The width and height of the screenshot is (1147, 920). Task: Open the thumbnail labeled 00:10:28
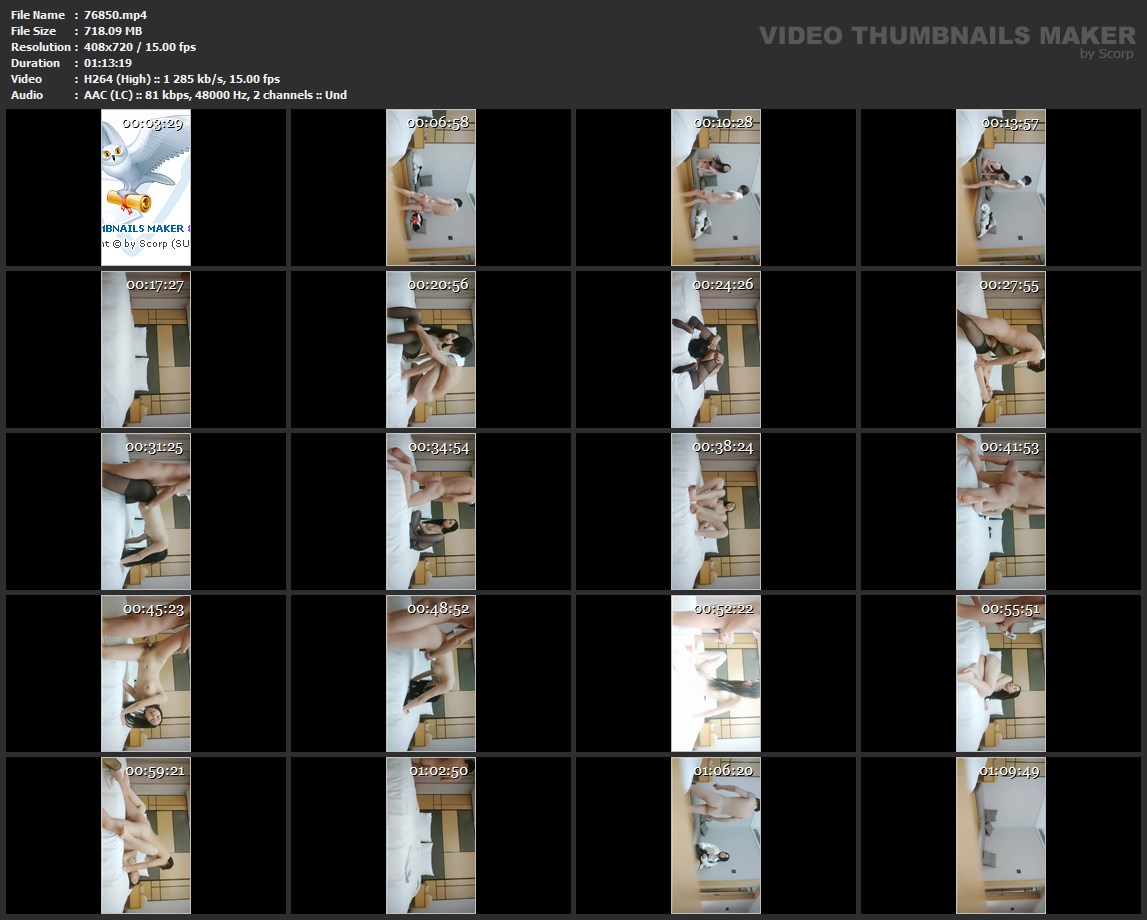(715, 187)
